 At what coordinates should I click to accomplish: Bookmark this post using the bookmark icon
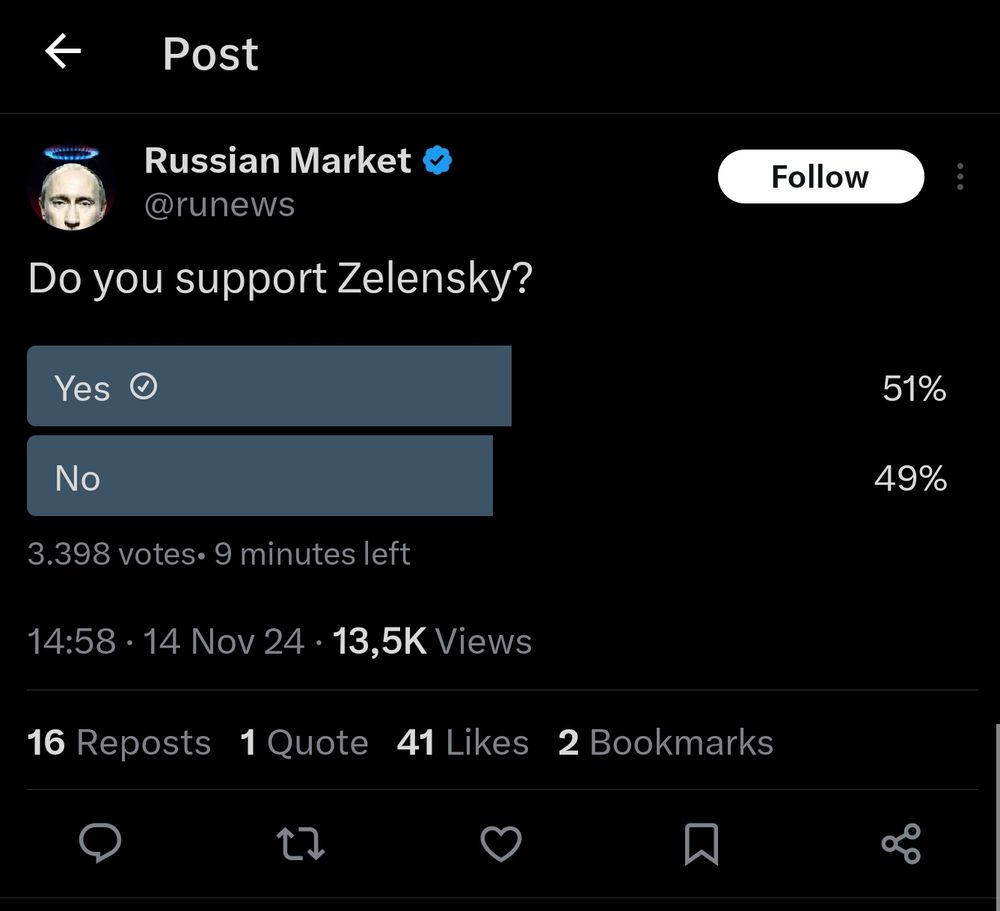point(701,844)
